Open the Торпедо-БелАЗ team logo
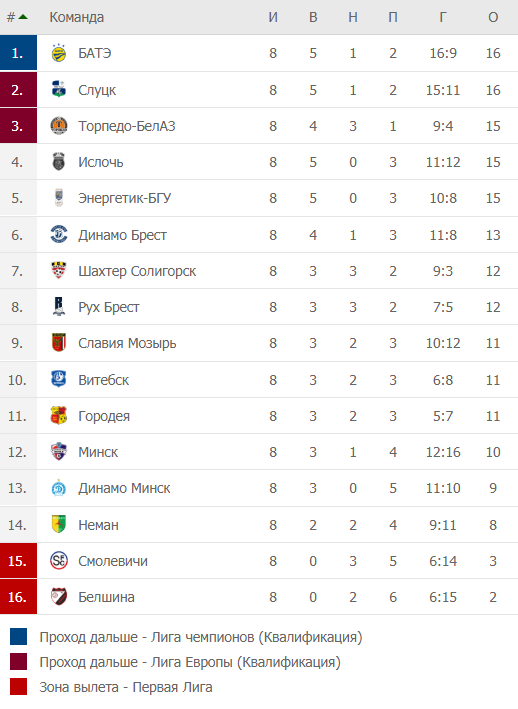Viewport: 518px width, 709px height. pos(59,126)
